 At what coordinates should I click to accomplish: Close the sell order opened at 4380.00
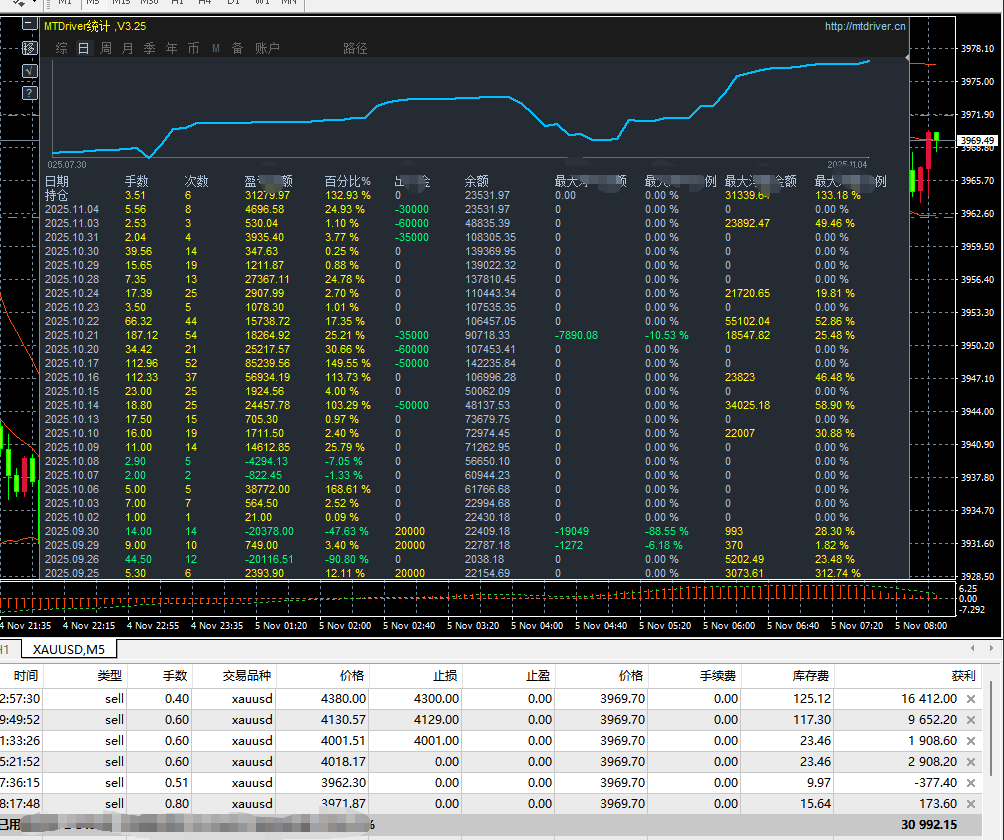tap(970, 699)
